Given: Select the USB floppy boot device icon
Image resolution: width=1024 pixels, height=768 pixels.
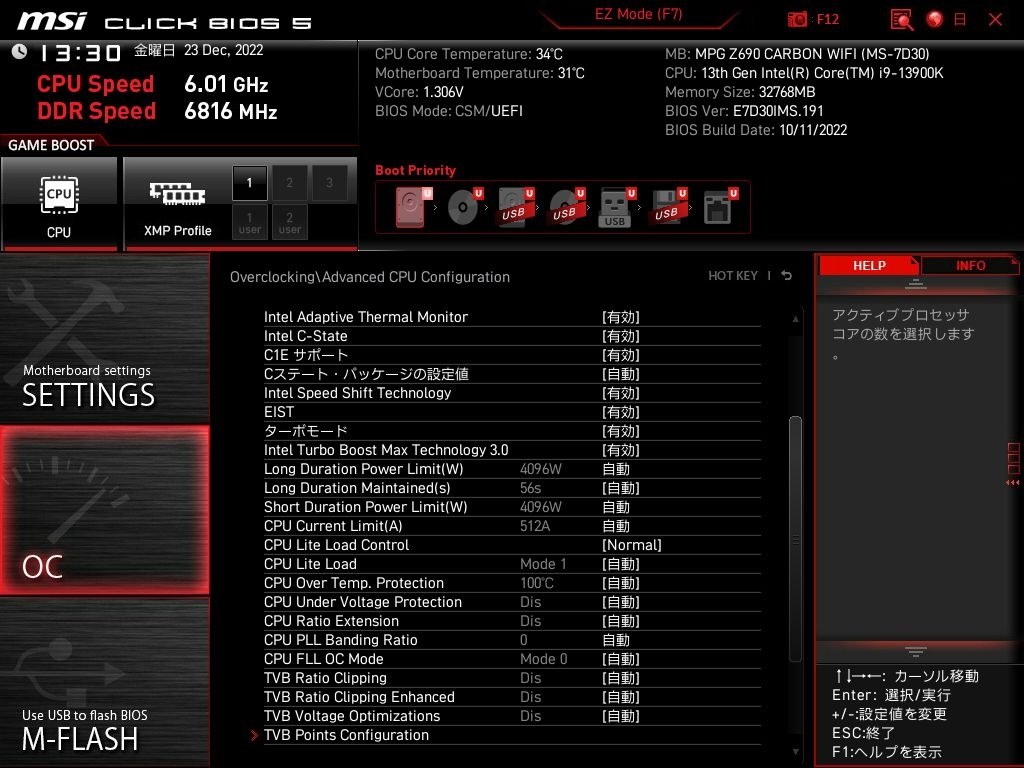Looking at the screenshot, I should tap(668, 207).
